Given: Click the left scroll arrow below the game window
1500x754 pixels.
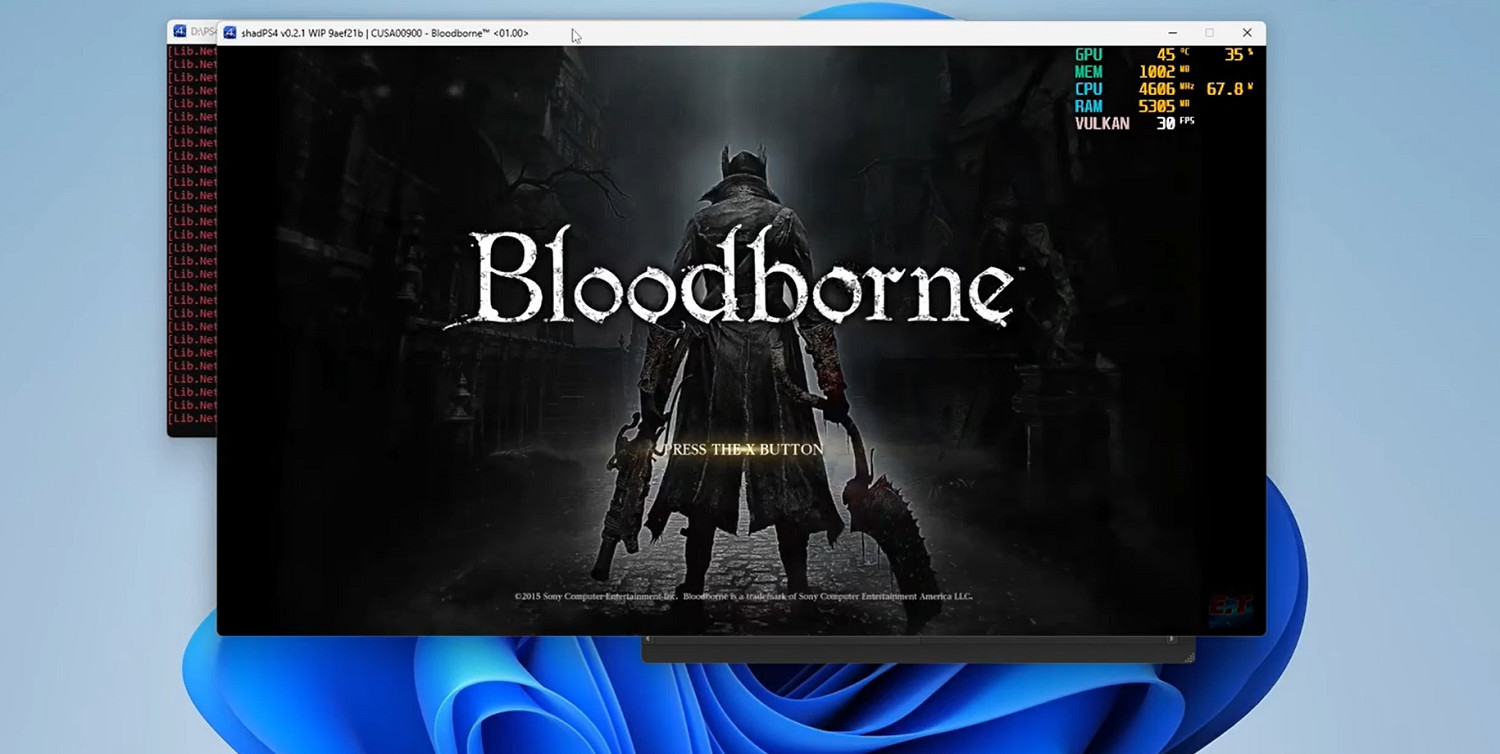Looking at the screenshot, I should (647, 640).
